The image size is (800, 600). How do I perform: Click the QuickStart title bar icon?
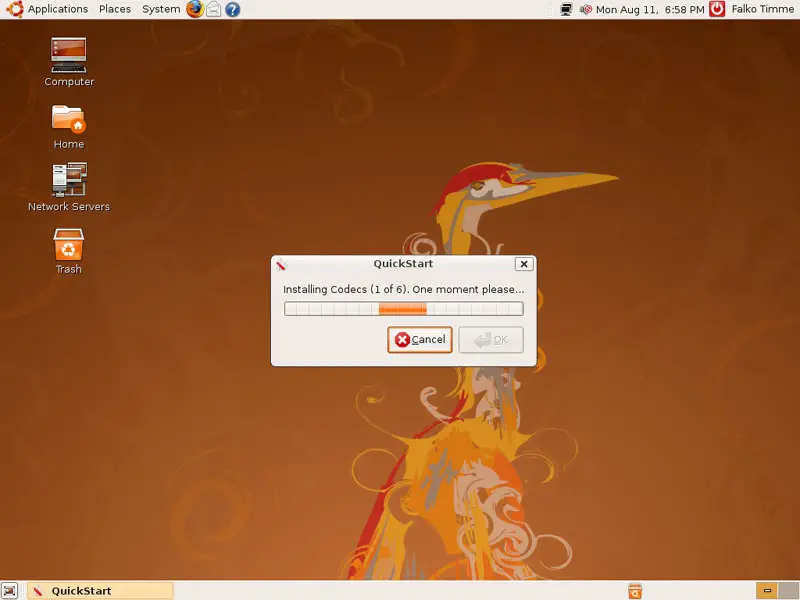click(281, 264)
